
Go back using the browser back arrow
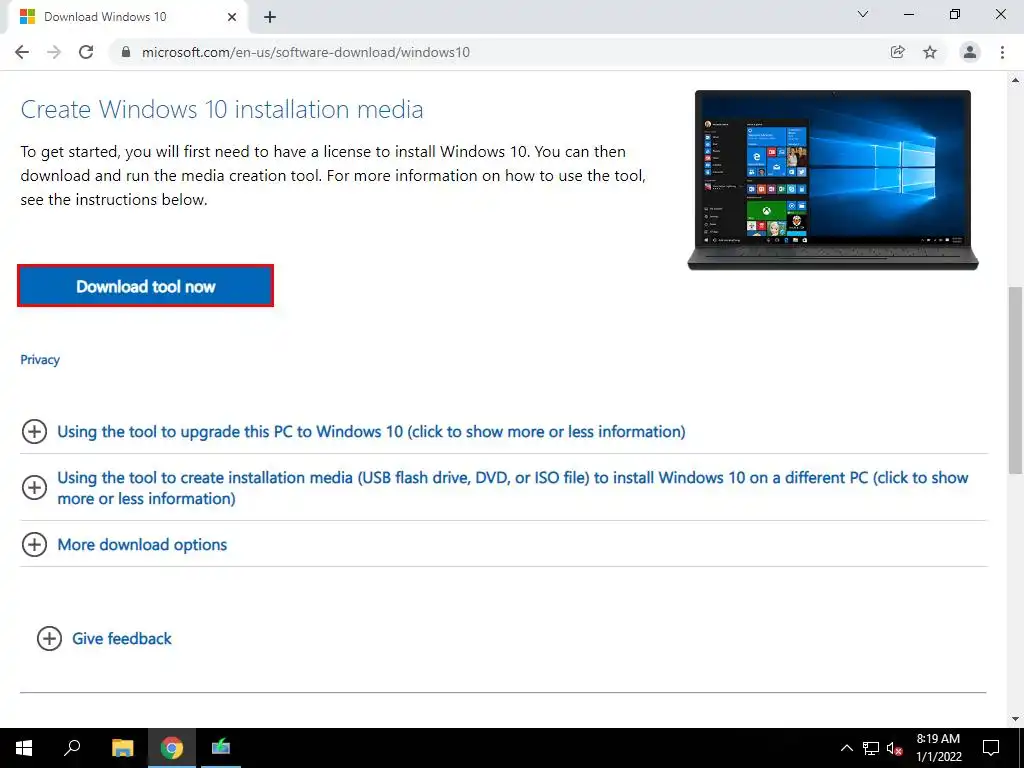pyautogui.click(x=22, y=52)
